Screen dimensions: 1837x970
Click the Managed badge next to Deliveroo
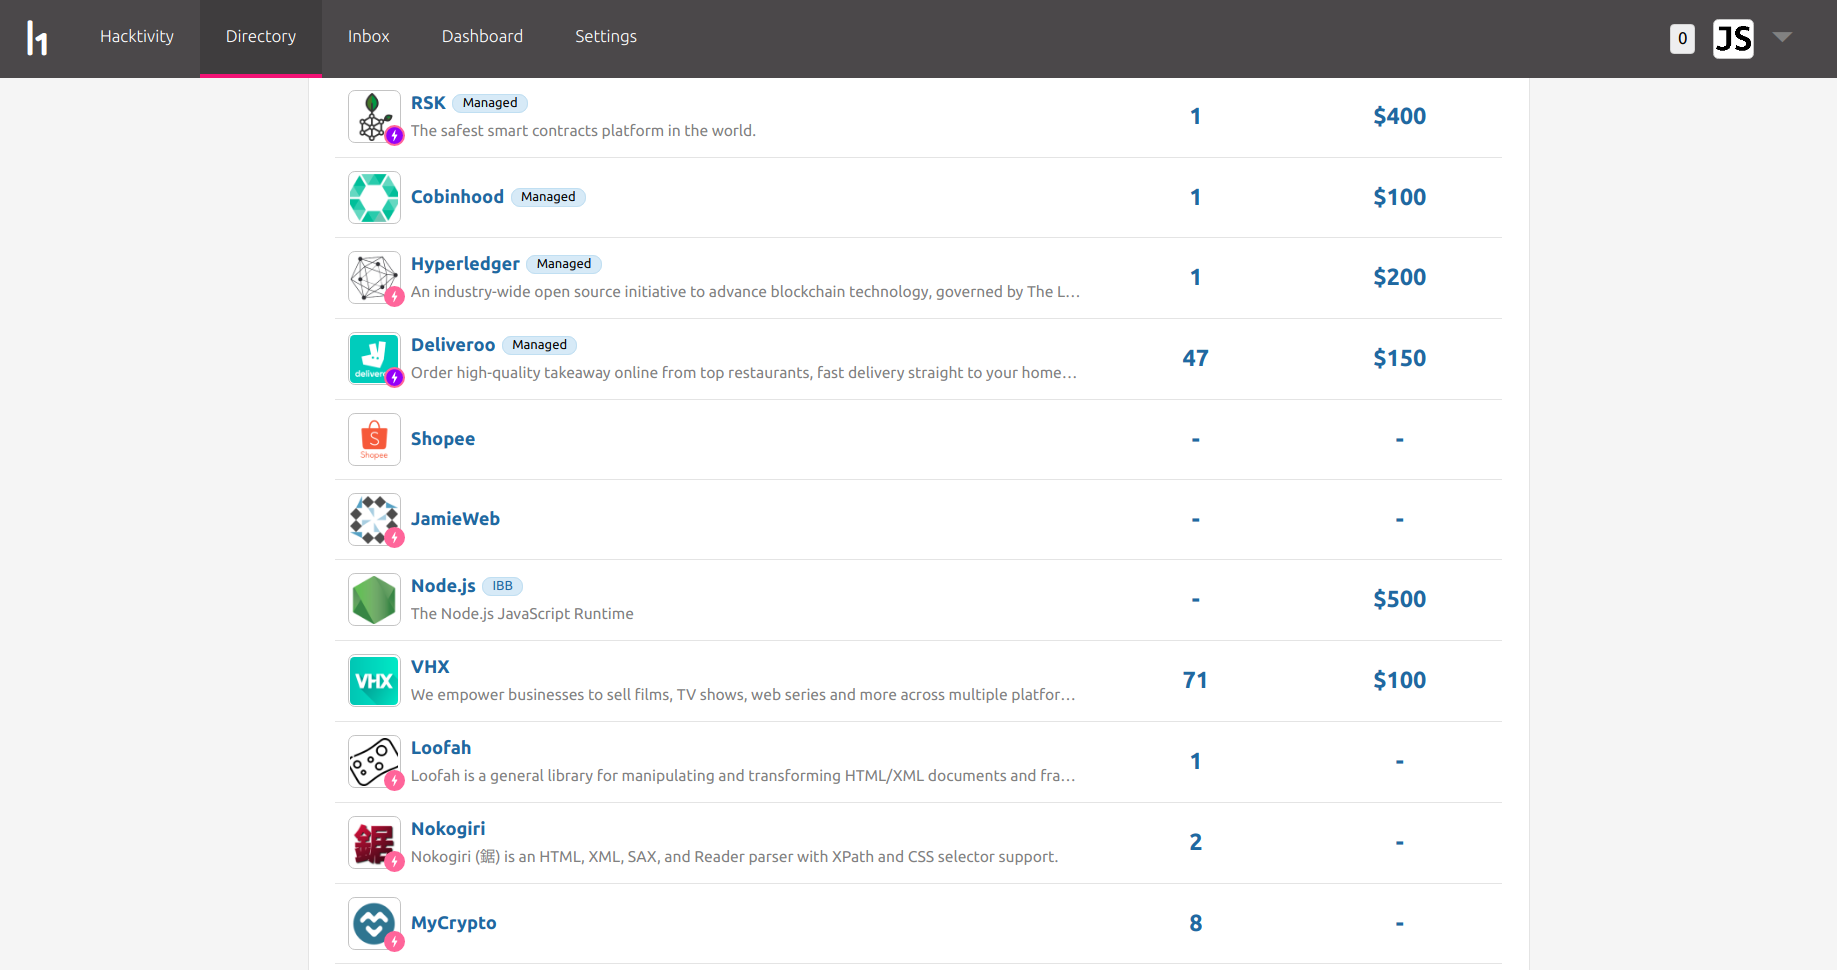pyautogui.click(x=540, y=345)
